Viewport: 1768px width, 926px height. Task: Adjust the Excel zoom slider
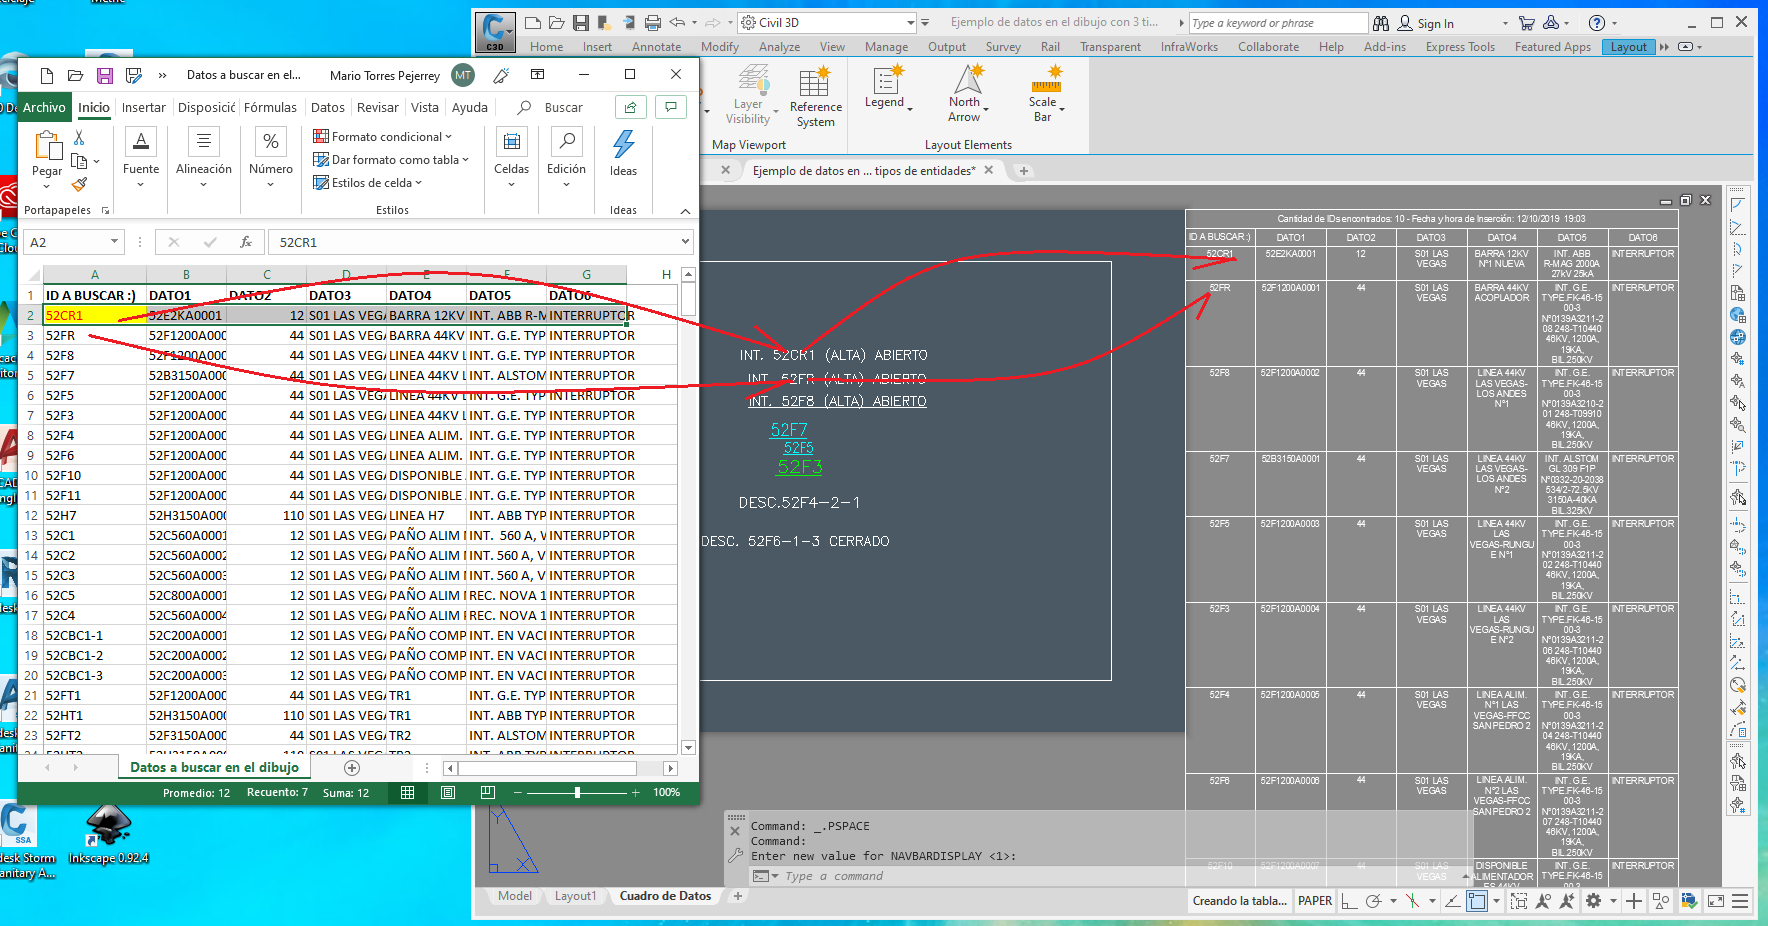point(577,793)
